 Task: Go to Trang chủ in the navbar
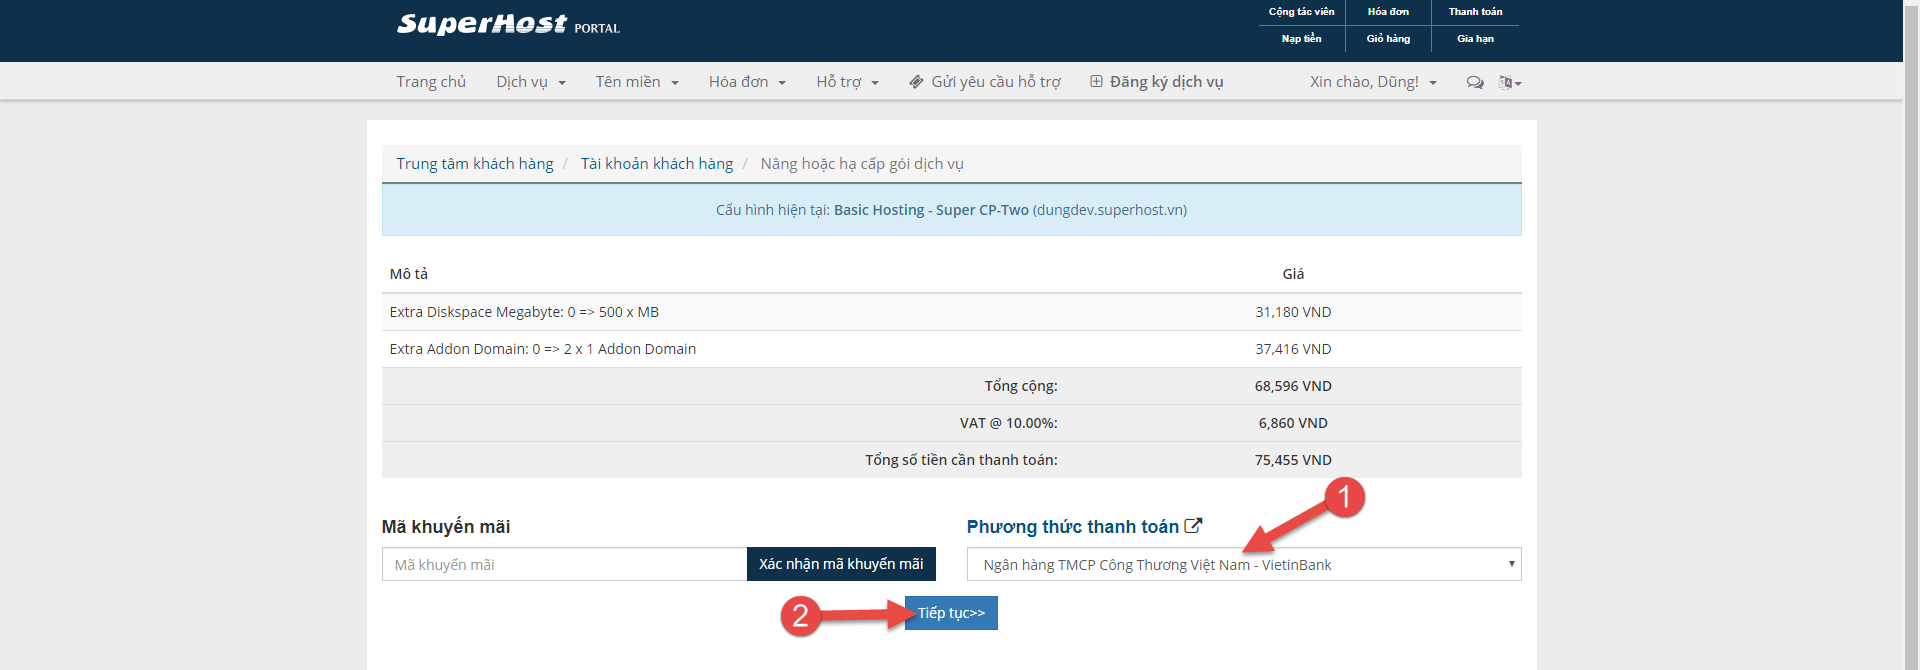tap(431, 82)
